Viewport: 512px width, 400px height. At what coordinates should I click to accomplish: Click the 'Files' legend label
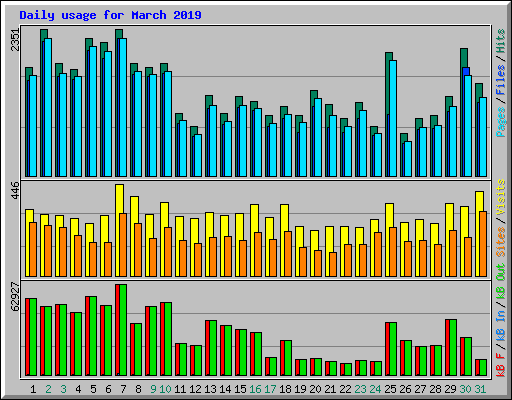pyautogui.click(x=500, y=80)
